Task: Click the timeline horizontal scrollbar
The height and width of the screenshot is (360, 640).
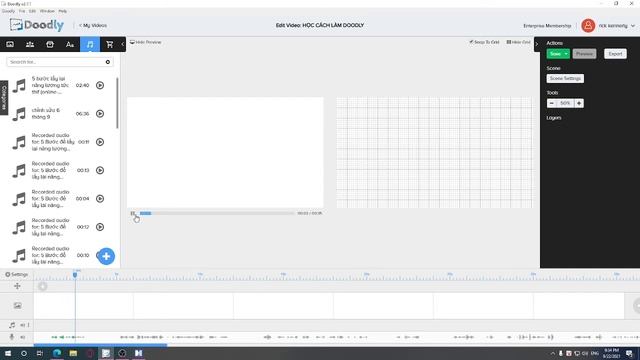Action: coord(100,345)
